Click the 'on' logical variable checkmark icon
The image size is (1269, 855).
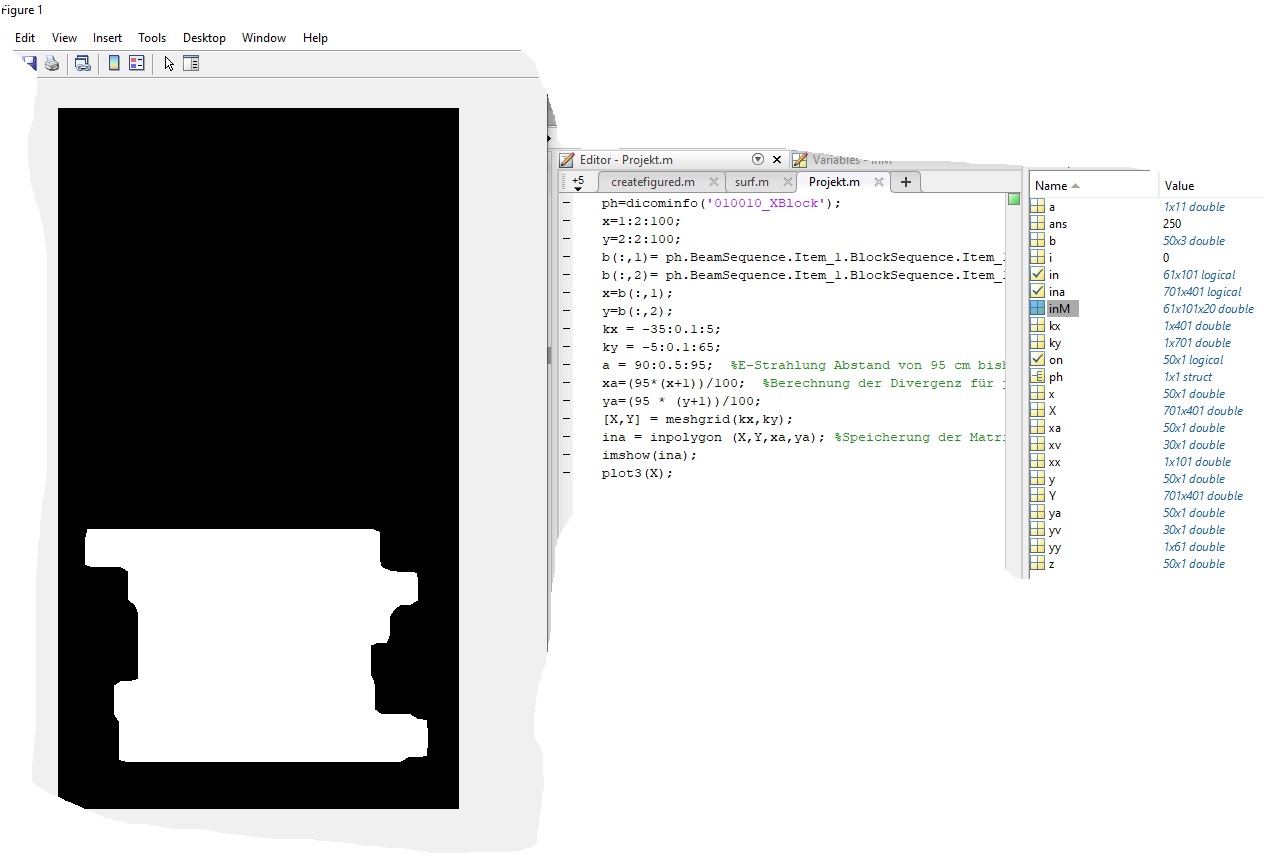coord(1037,360)
